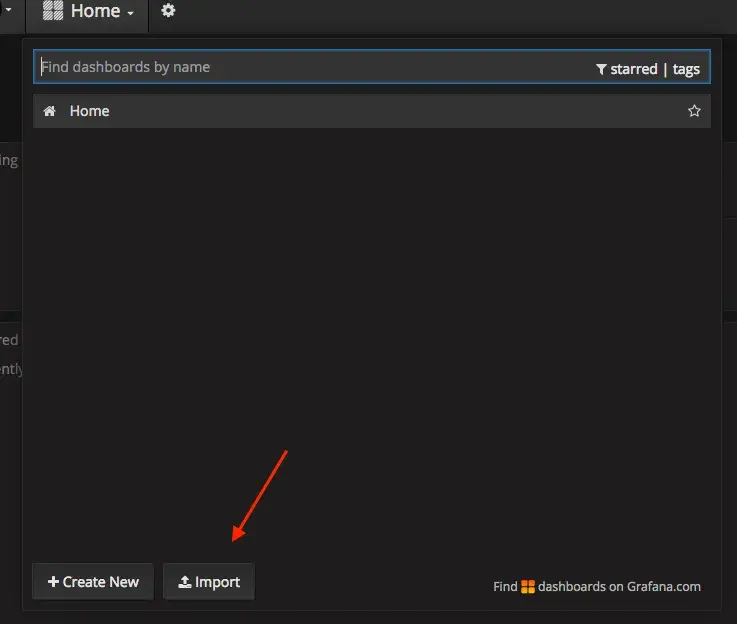Open Find dashboards on Grafana.com link
This screenshot has width=737, height=624.
[596, 586]
